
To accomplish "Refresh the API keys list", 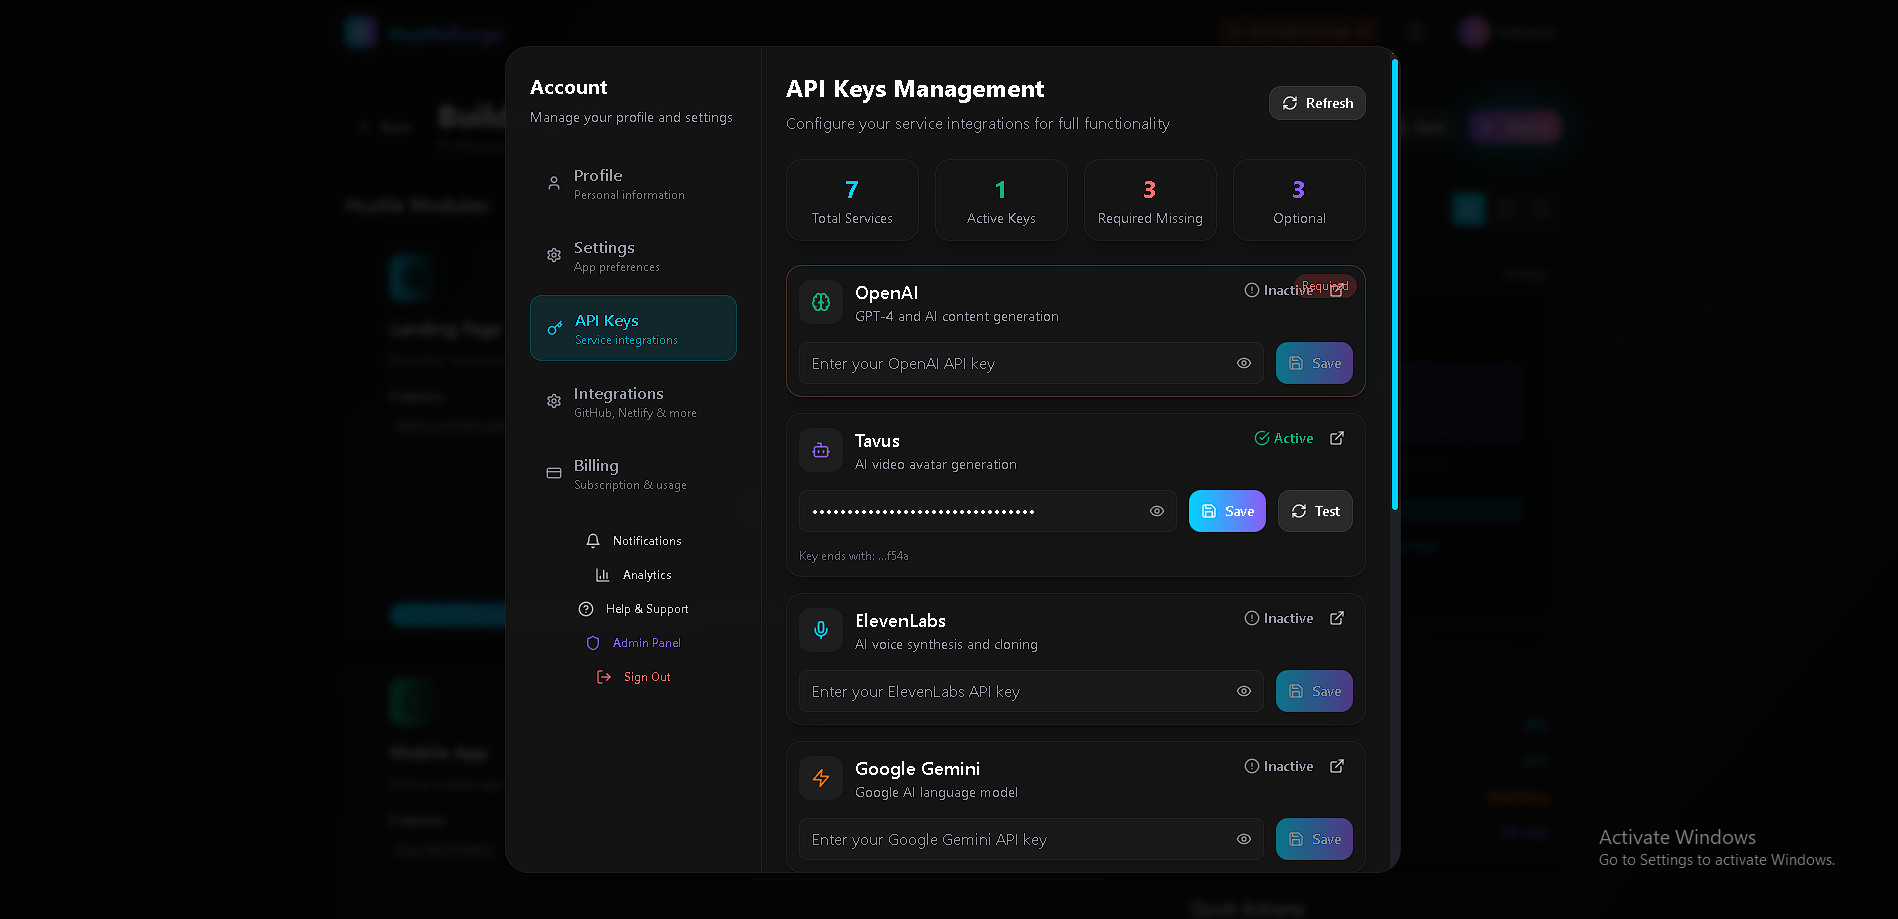I will (1317, 103).
